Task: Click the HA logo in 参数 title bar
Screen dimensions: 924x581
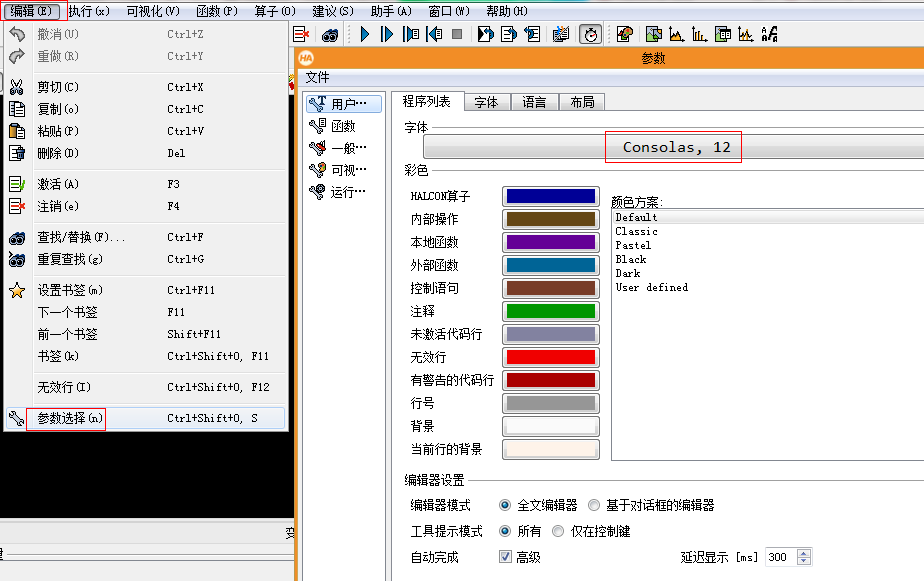Action: click(x=306, y=58)
